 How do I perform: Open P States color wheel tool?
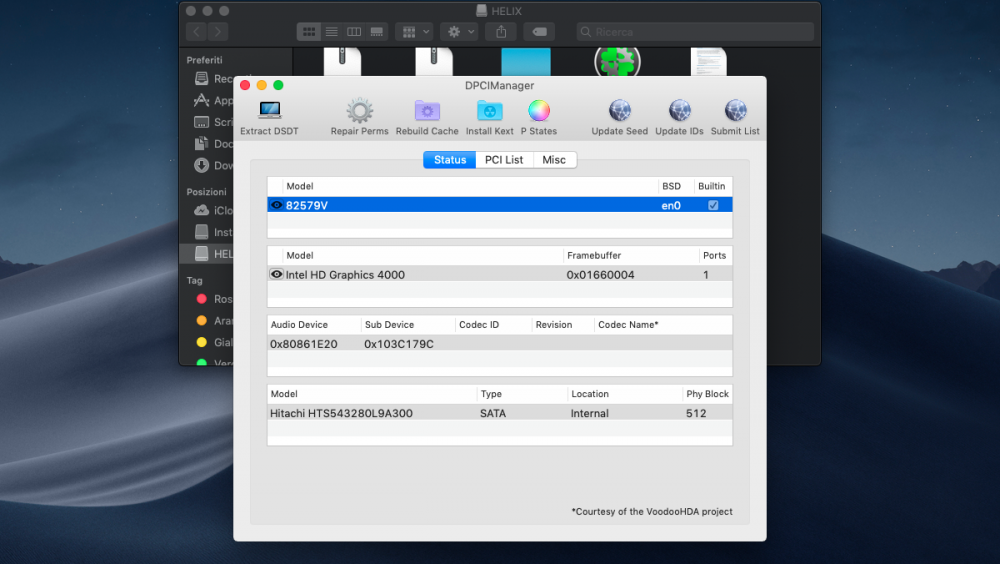point(538,117)
